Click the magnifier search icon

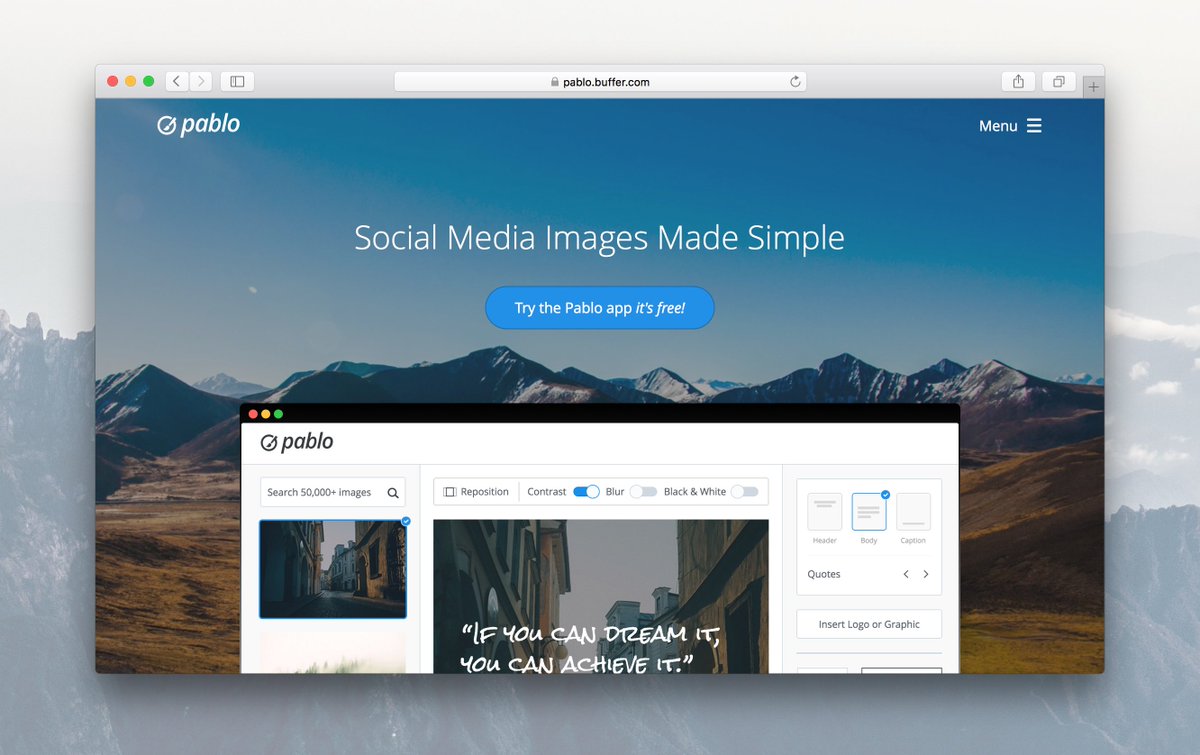(x=393, y=492)
